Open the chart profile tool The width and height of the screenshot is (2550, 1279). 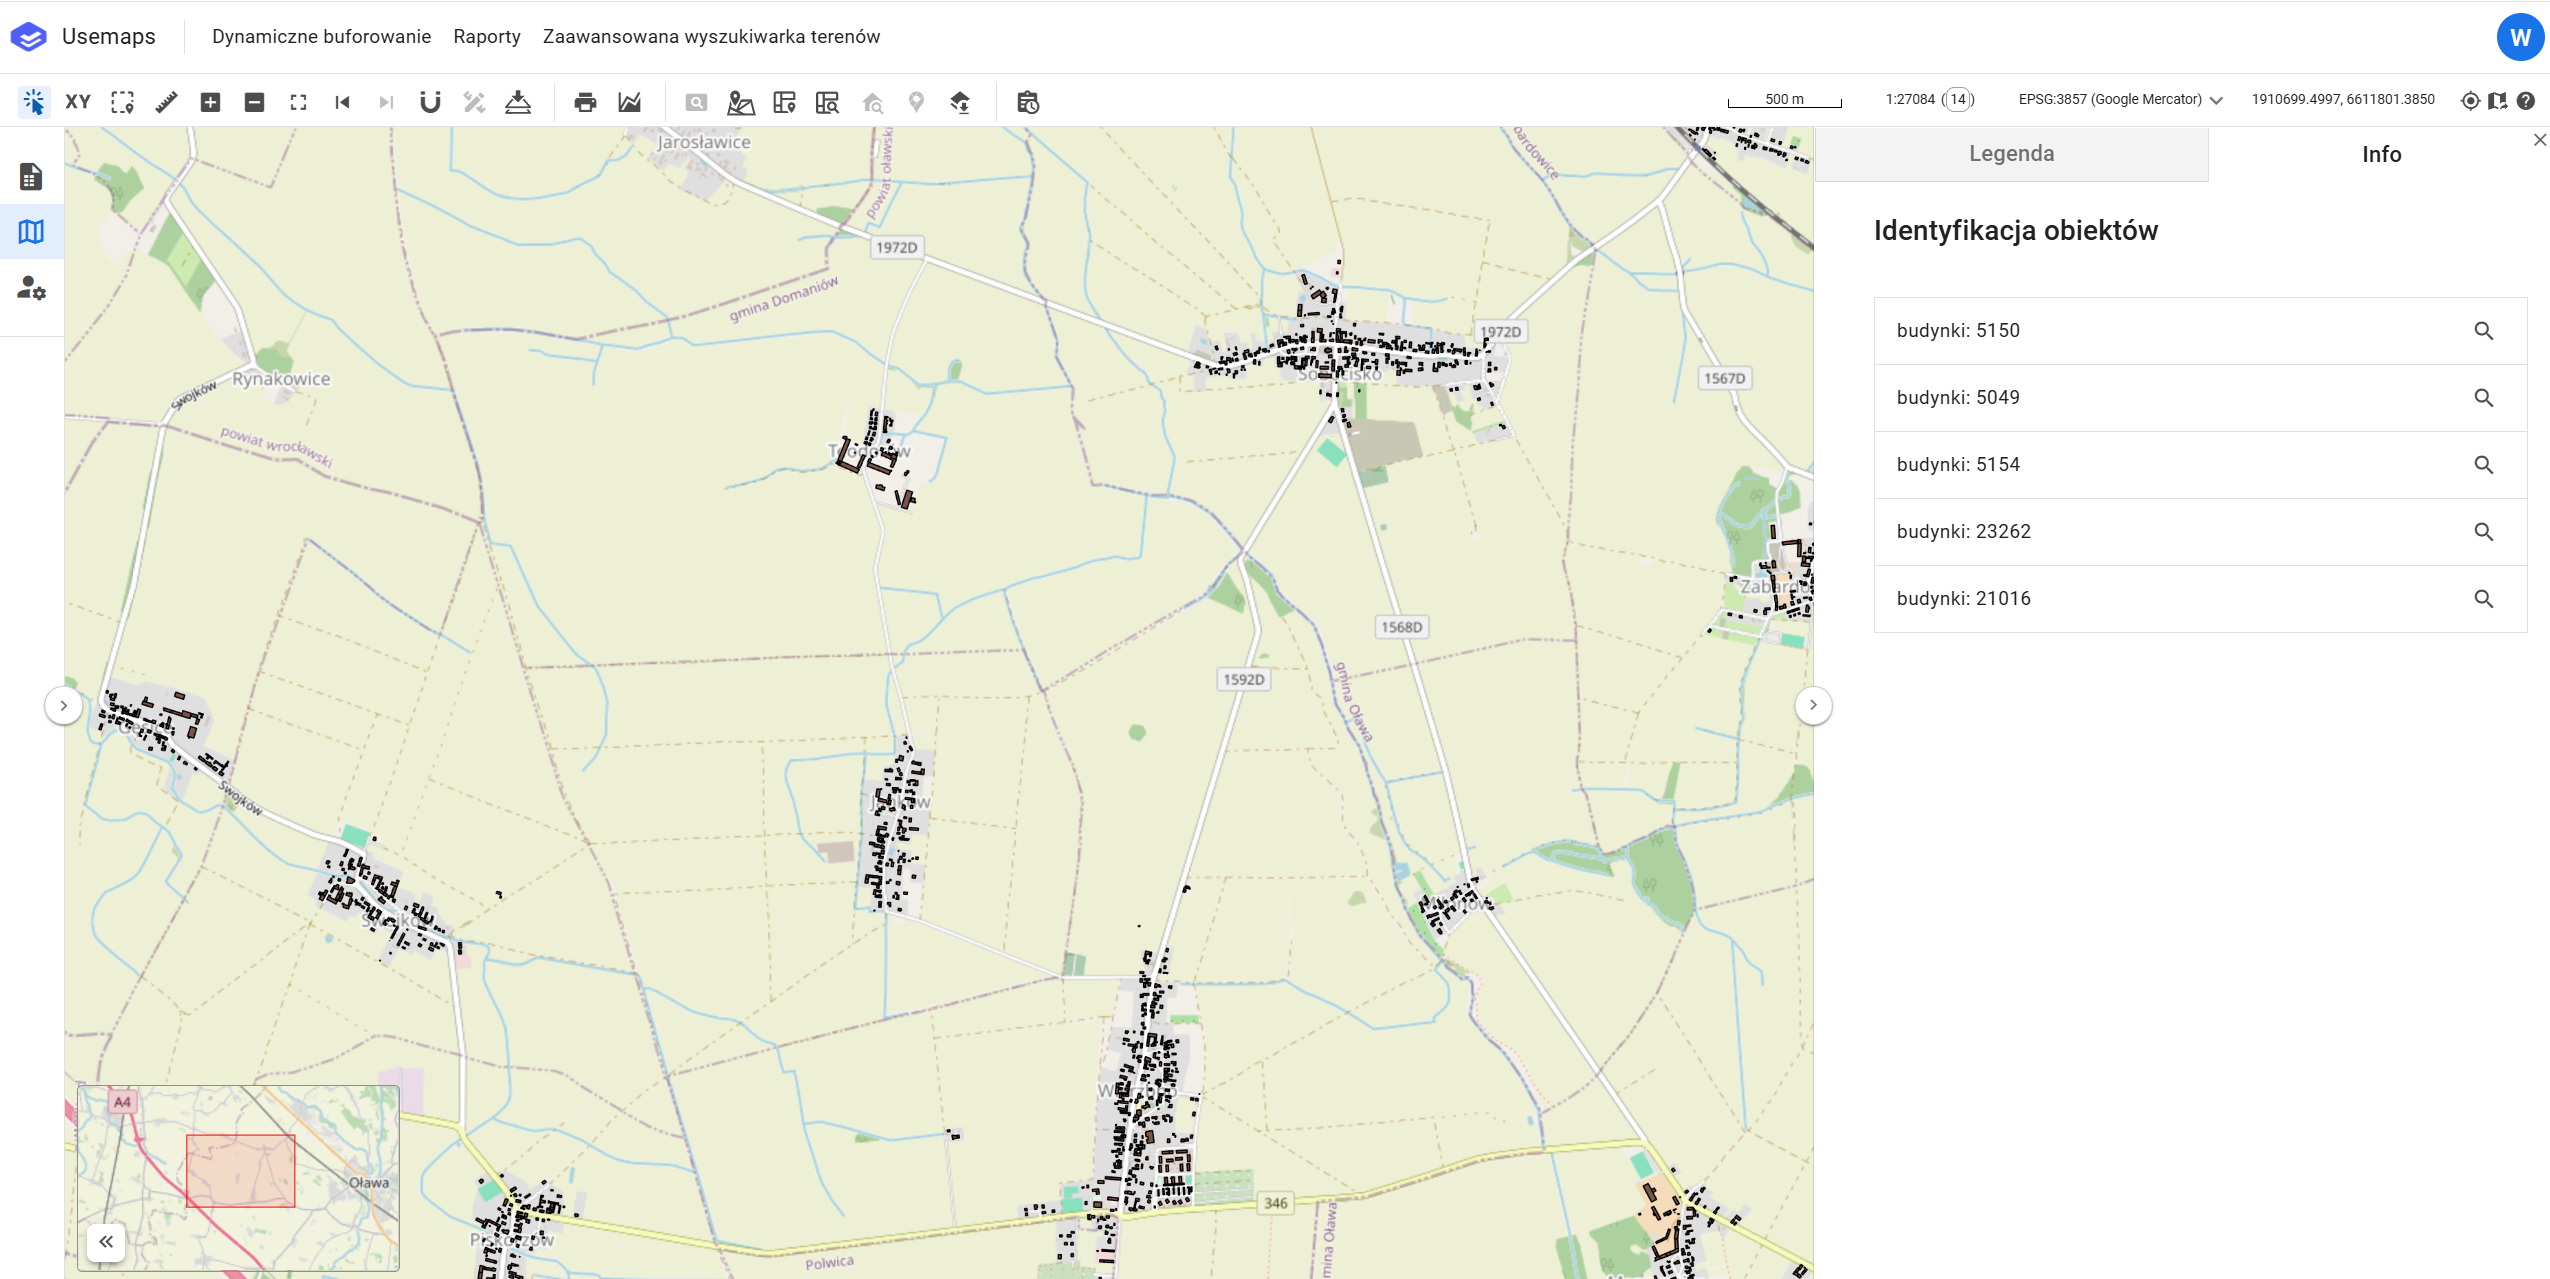click(629, 102)
